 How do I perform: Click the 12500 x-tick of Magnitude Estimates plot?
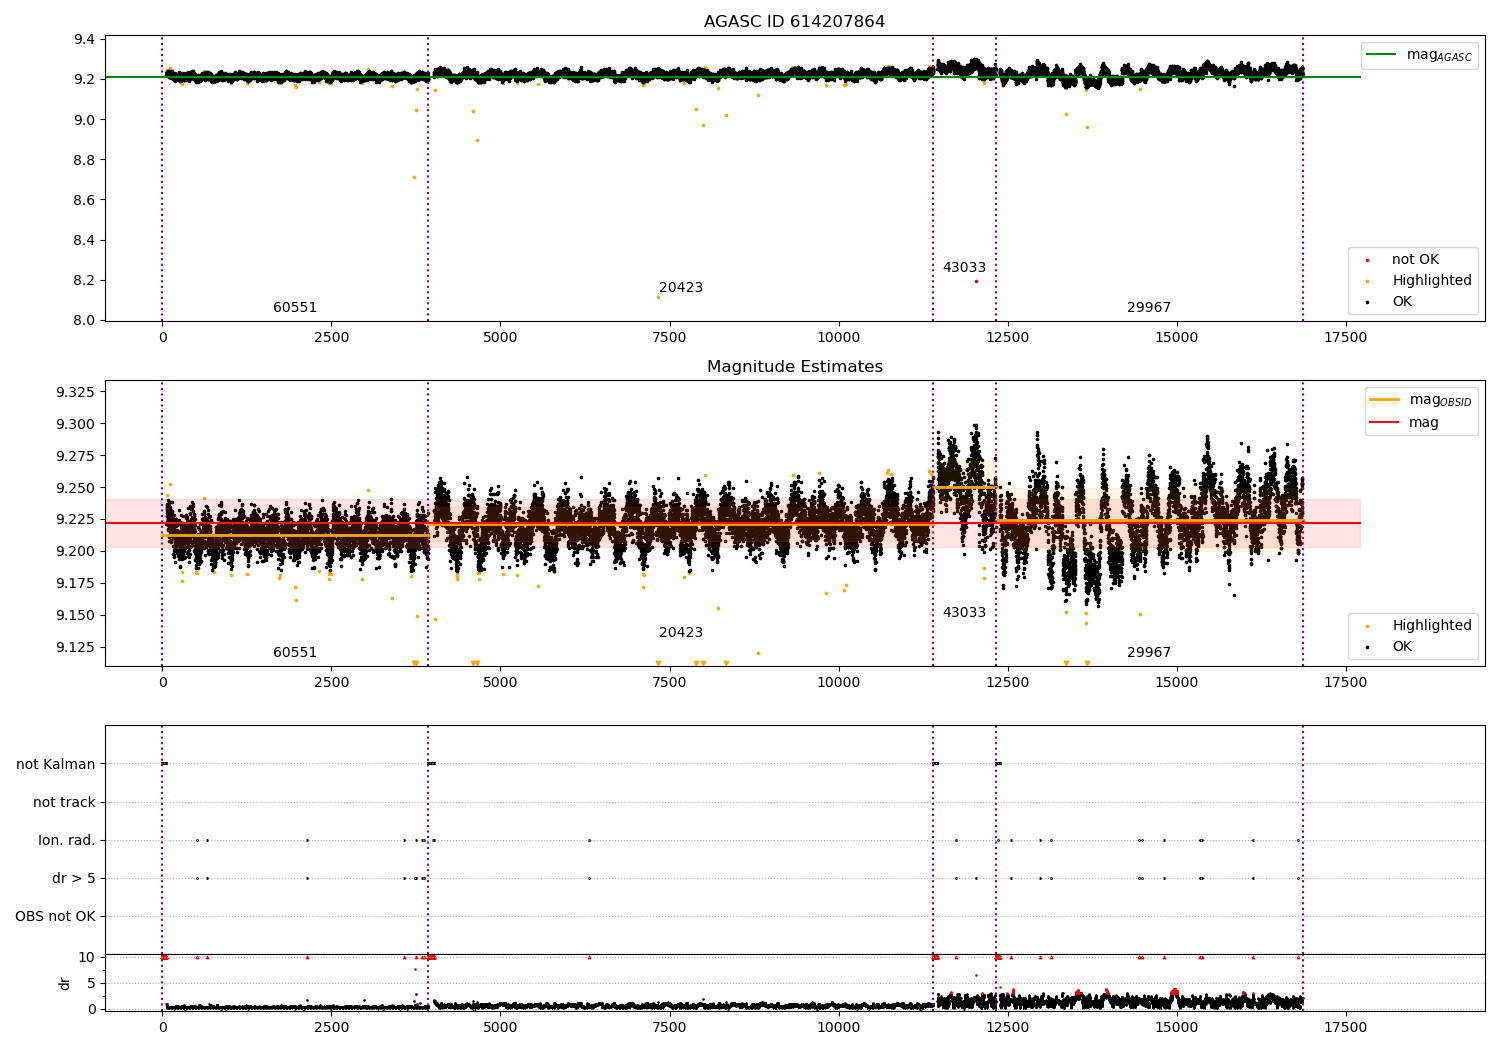tap(1007, 683)
